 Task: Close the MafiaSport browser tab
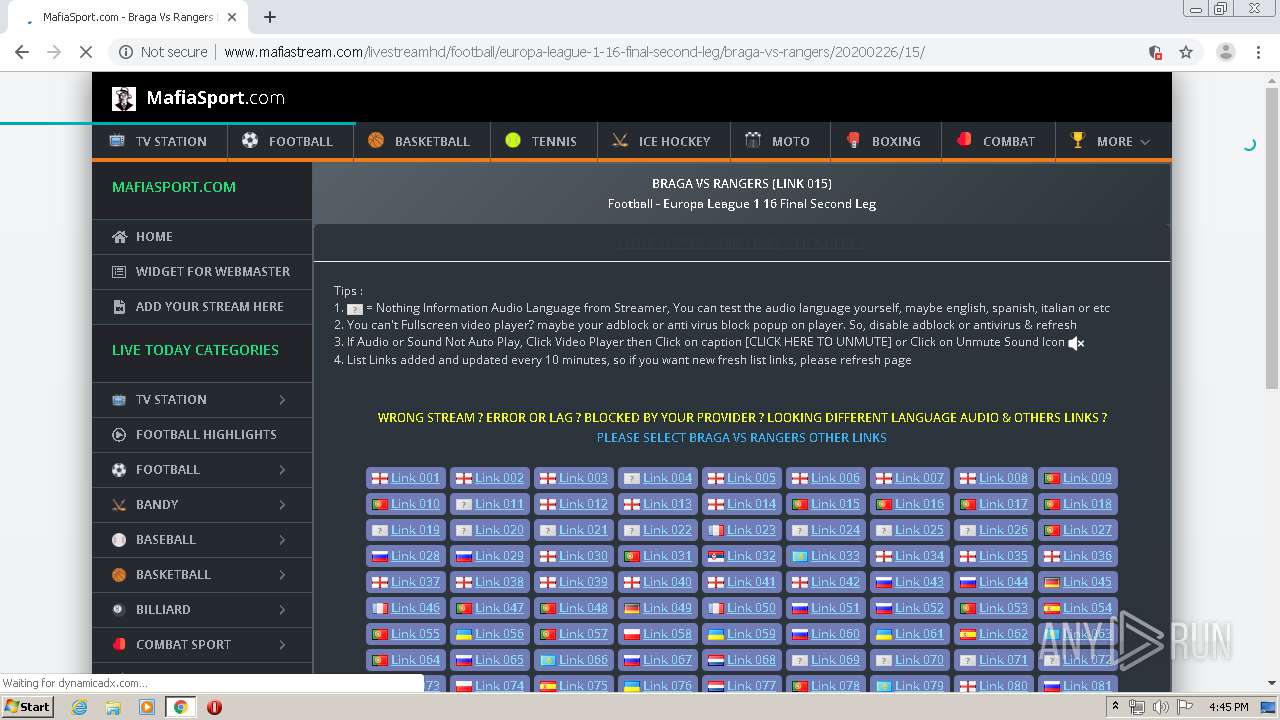tap(232, 17)
